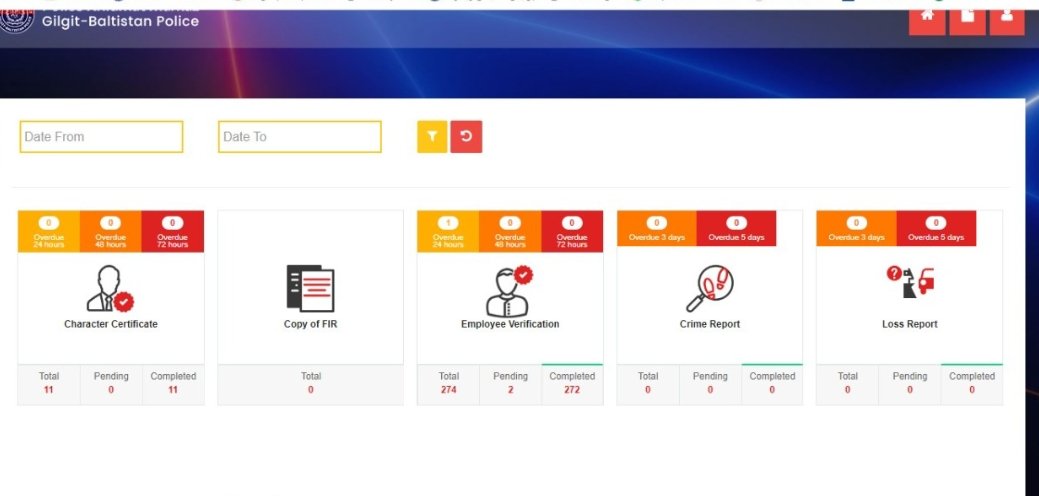The width and height of the screenshot is (1039, 496).
Task: Click Gilgit-Baltistan Police title text
Action: click(x=120, y=21)
